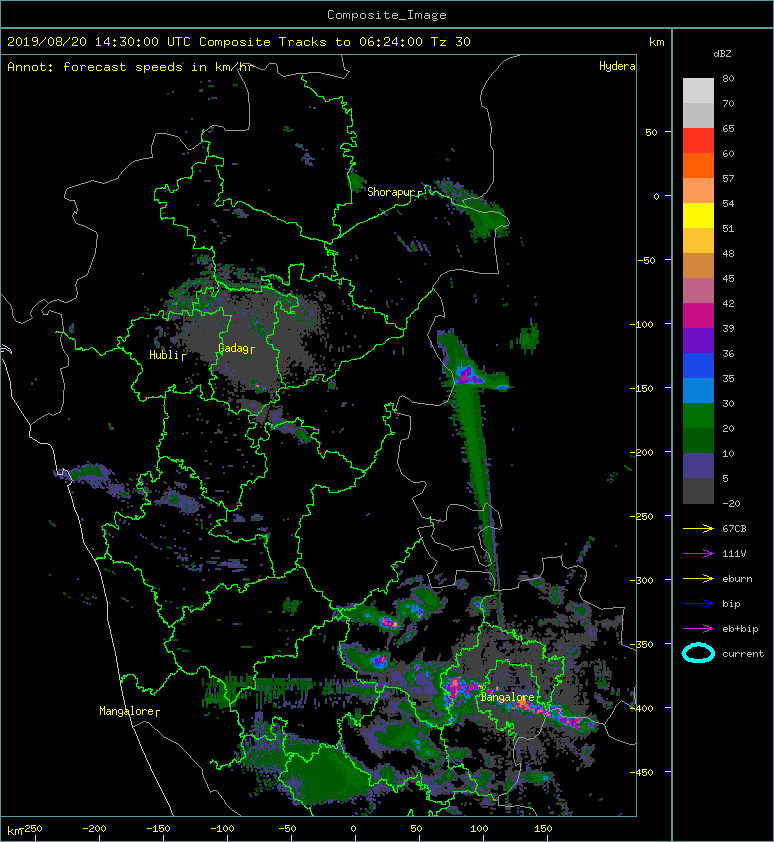
Task: Click the Shorapur city label
Action: pyautogui.click(x=392, y=192)
